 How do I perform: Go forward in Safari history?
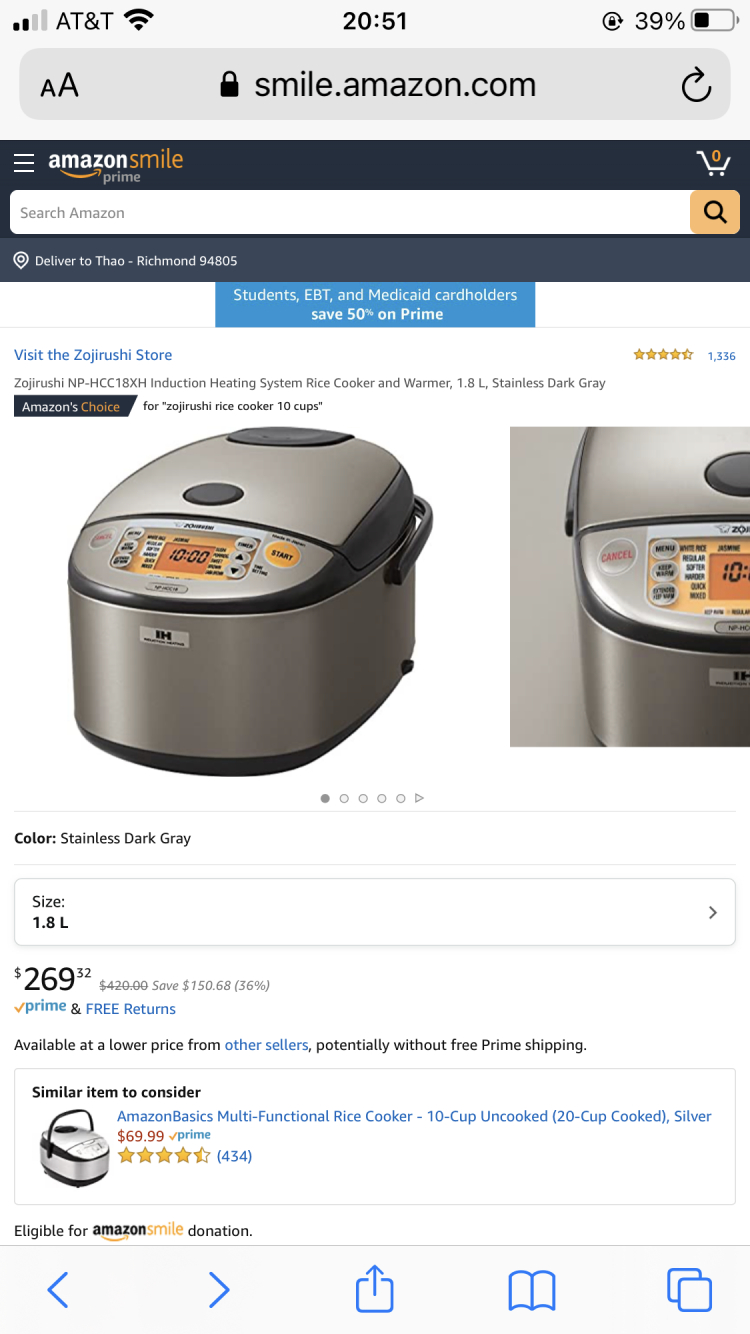pyautogui.click(x=218, y=1290)
